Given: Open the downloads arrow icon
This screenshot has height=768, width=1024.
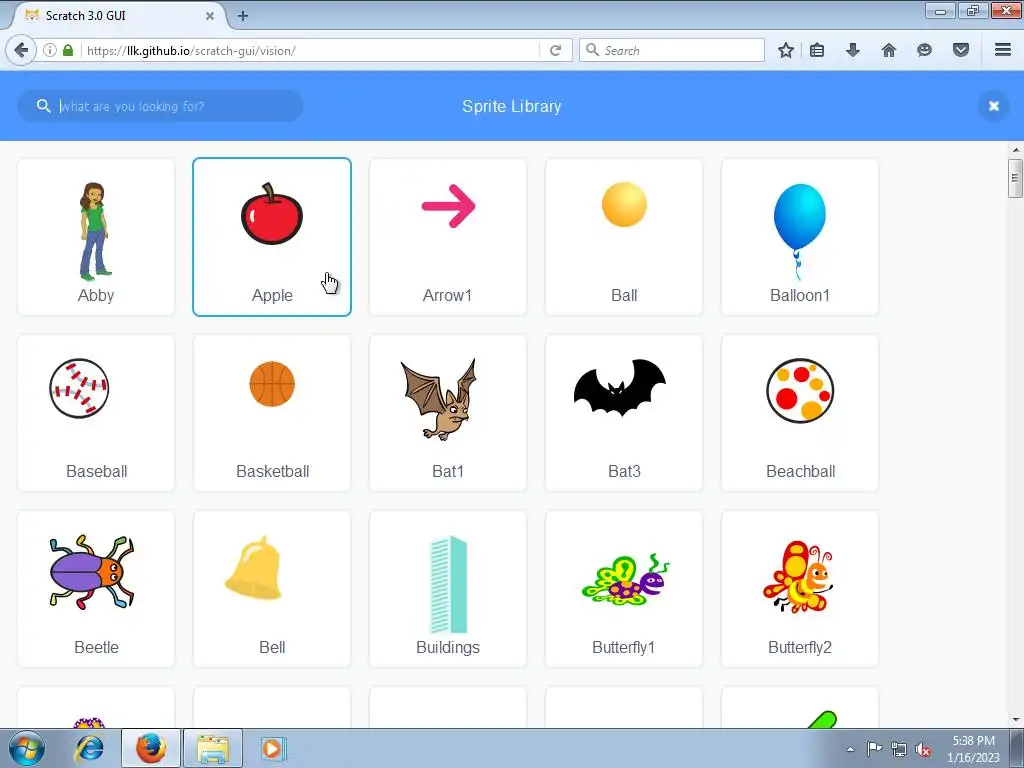Looking at the screenshot, I should pyautogui.click(x=853, y=50).
